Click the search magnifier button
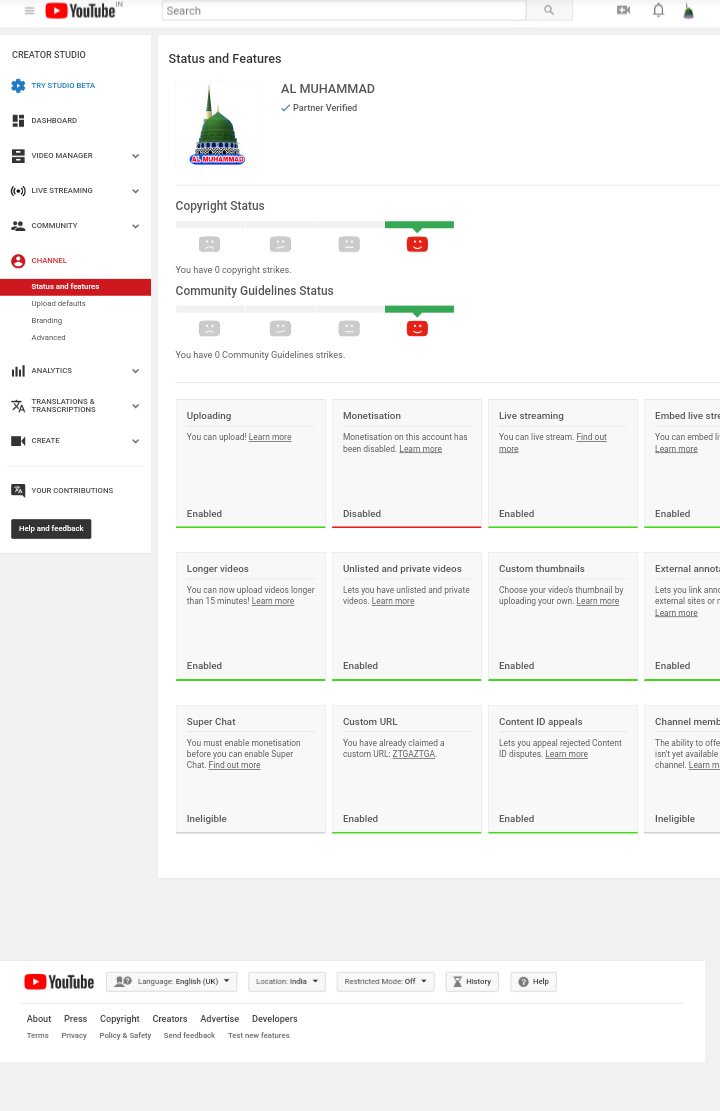The height and width of the screenshot is (1111, 720). pyautogui.click(x=549, y=11)
